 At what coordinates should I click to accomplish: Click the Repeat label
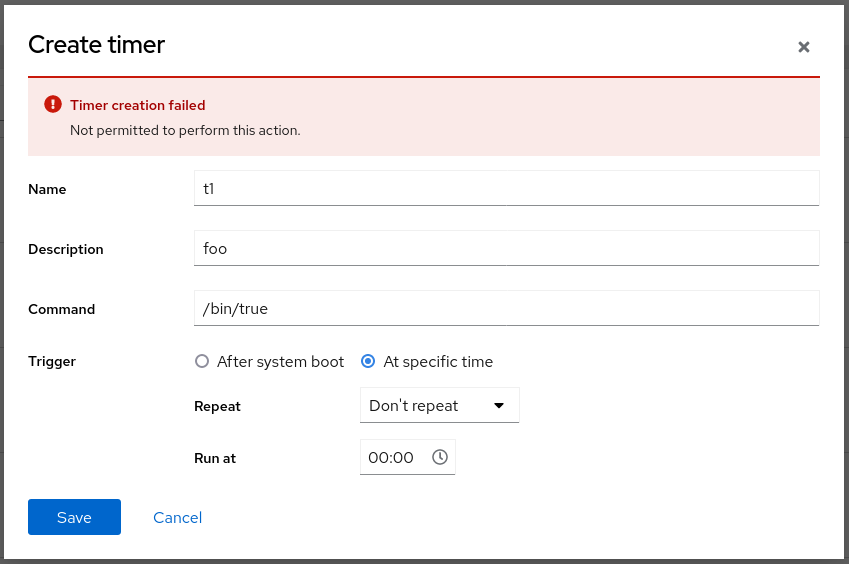[217, 406]
